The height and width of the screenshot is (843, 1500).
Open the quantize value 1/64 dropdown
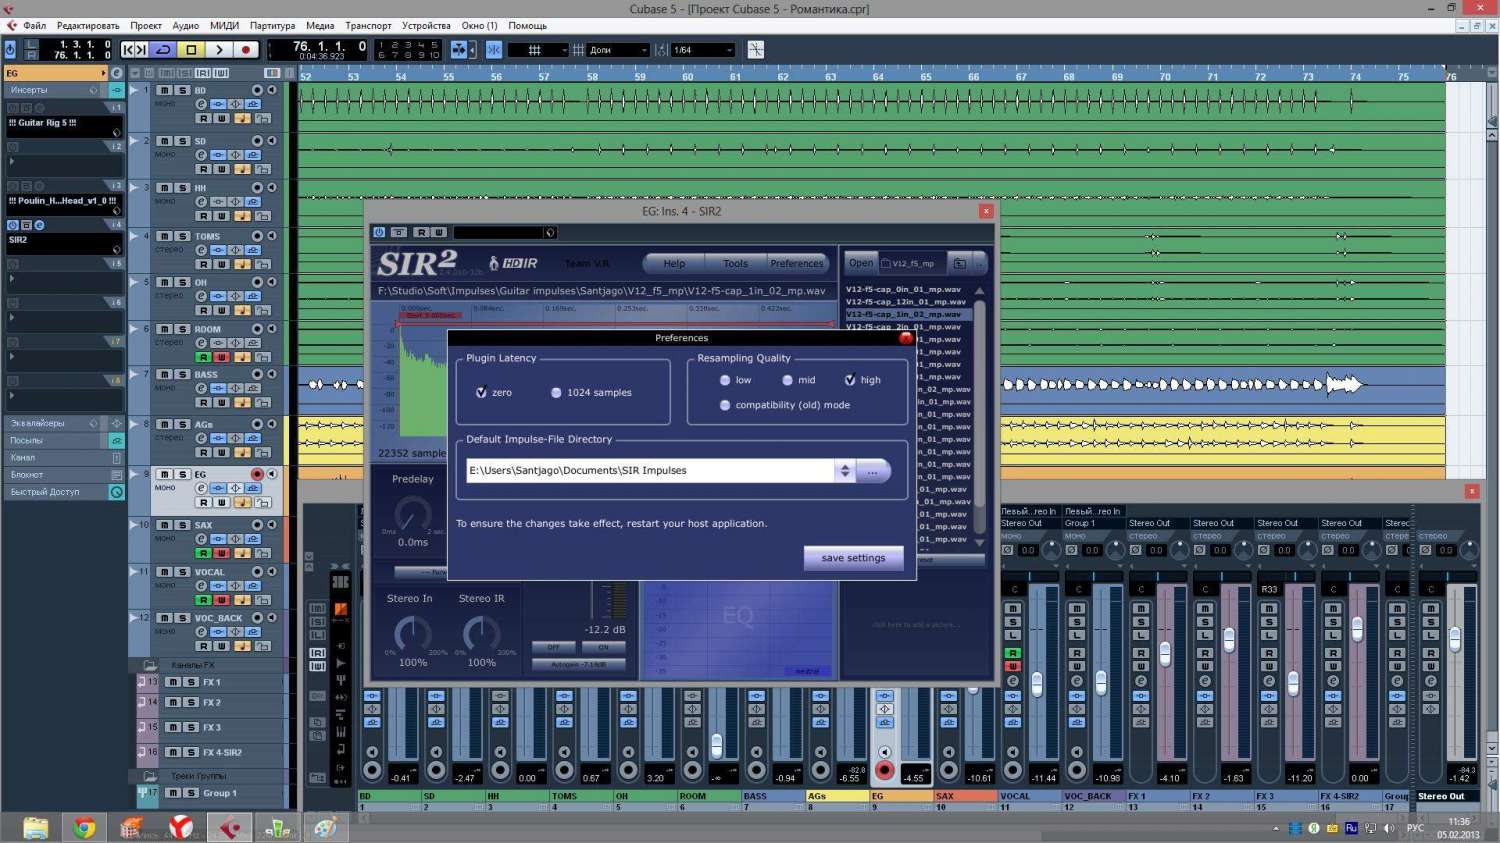click(x=703, y=50)
